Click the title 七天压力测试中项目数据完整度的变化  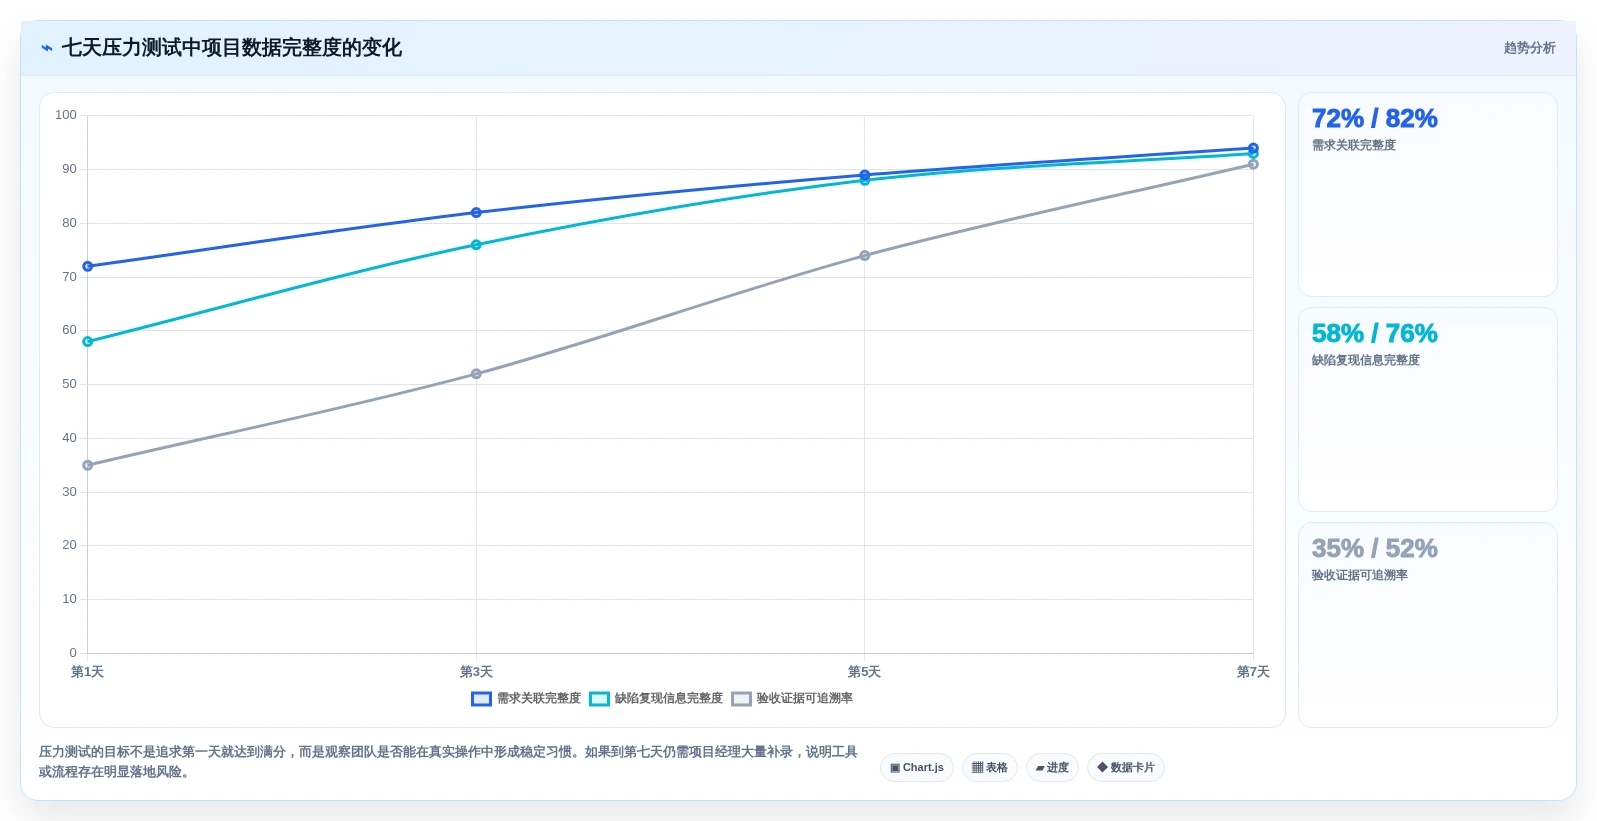(232, 48)
